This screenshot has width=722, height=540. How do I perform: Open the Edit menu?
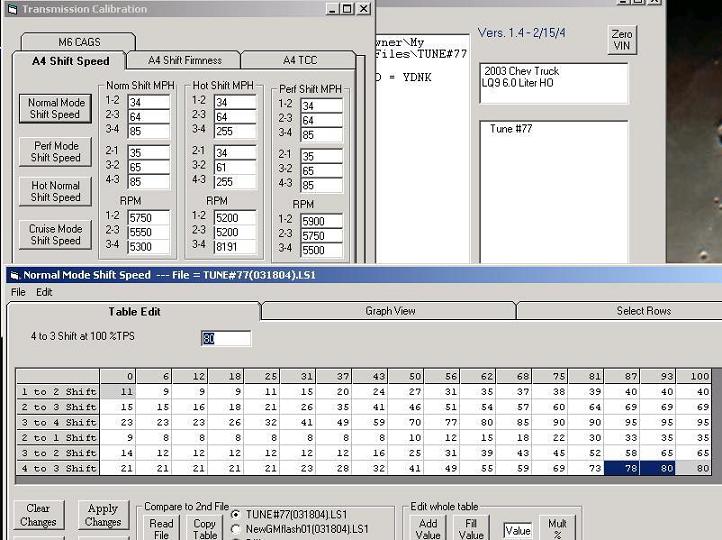tap(44, 292)
